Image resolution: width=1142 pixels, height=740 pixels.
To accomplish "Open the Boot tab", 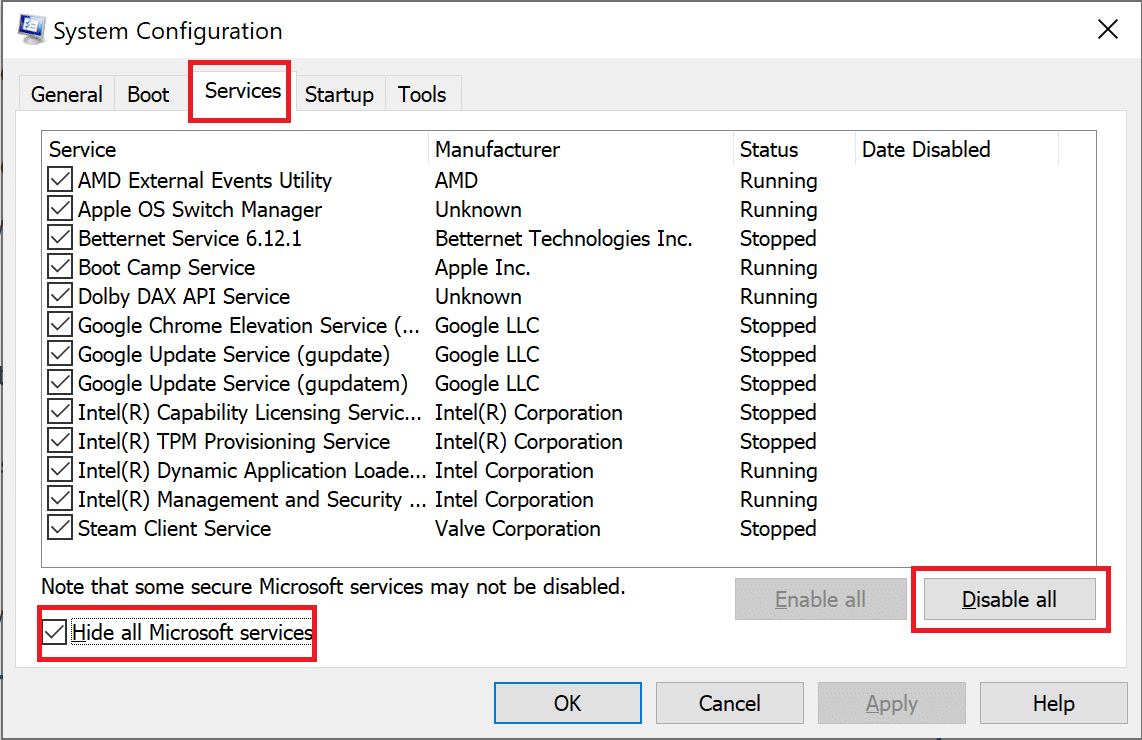I will 148,95.
